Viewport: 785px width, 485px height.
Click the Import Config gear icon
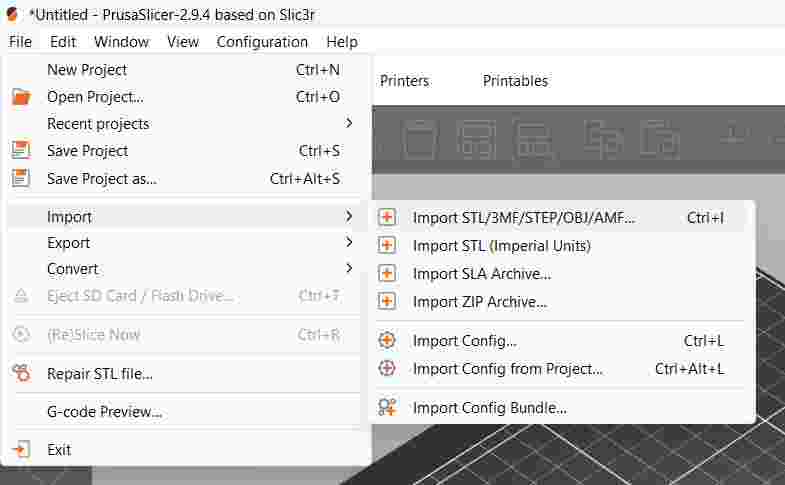pos(387,341)
